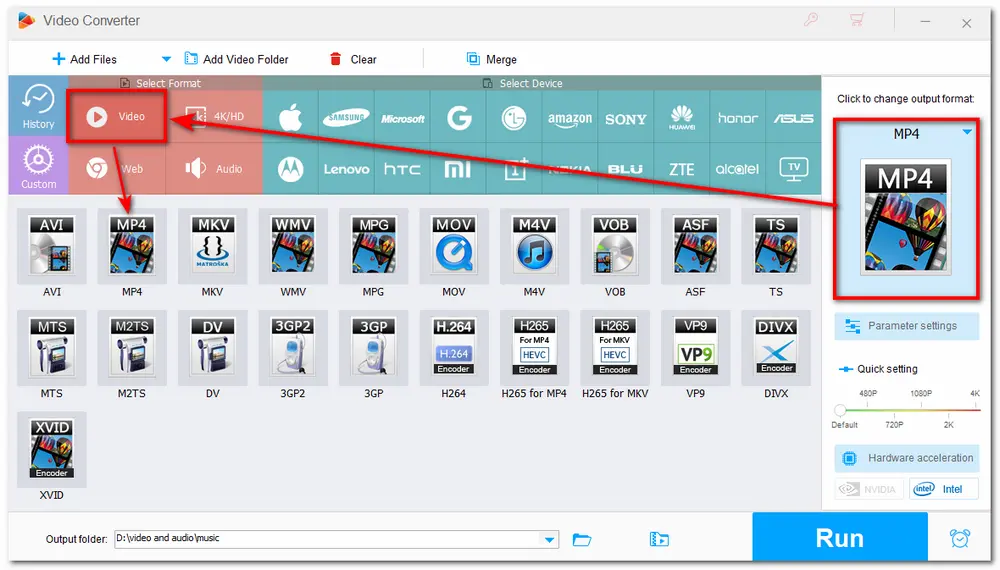Open OnePlus device presets
The image size is (1000, 570).
tap(514, 169)
